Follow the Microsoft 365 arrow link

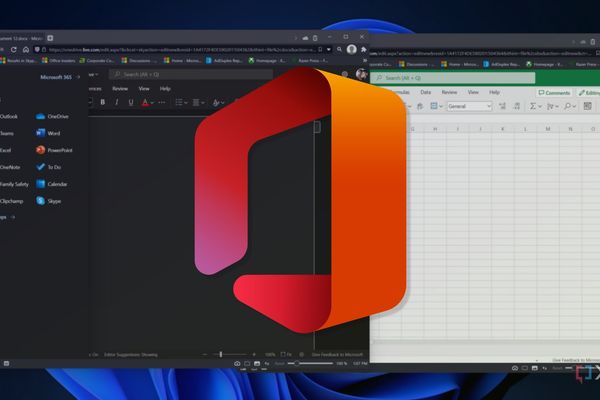[x=60, y=77]
